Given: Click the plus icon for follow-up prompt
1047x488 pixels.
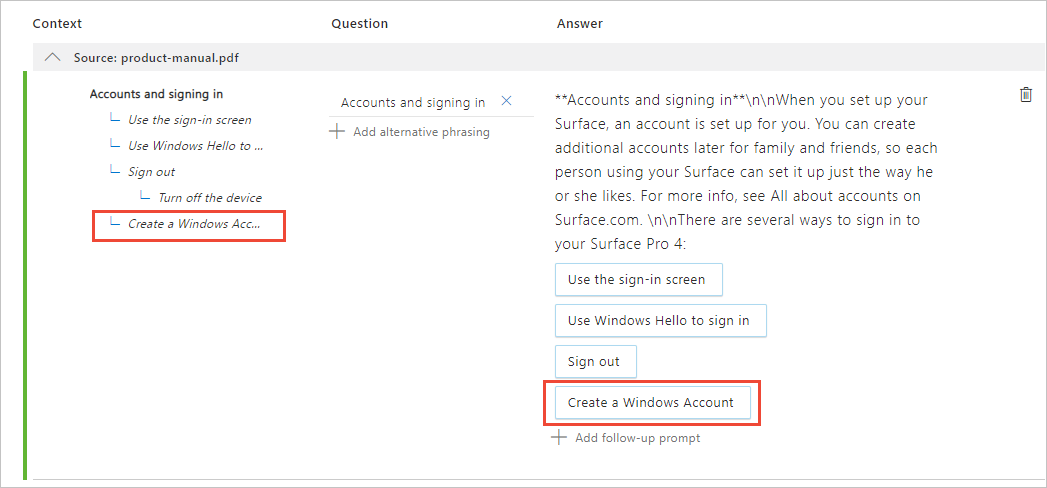Looking at the screenshot, I should 559,438.
